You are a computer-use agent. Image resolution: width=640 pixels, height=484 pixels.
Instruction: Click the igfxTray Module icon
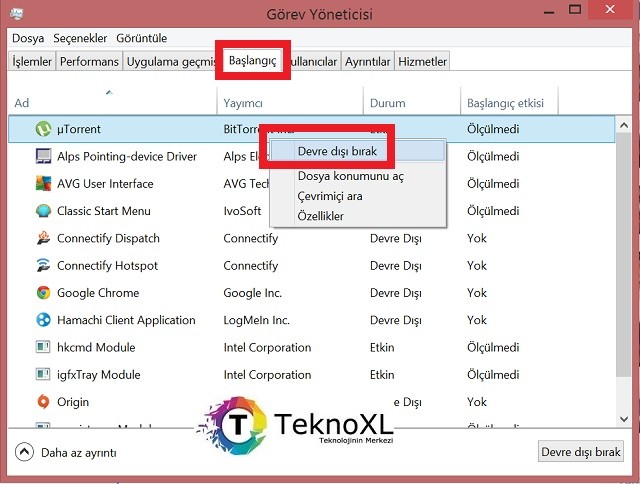coord(43,374)
